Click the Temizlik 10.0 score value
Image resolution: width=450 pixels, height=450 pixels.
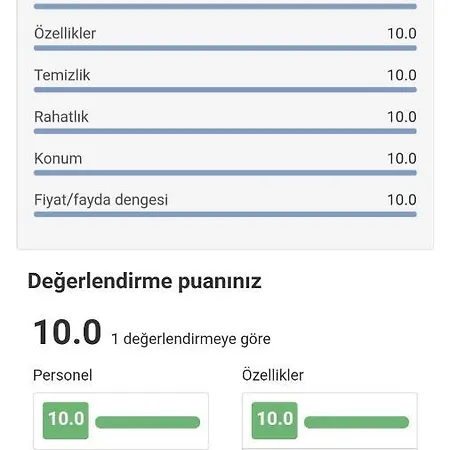(x=402, y=75)
